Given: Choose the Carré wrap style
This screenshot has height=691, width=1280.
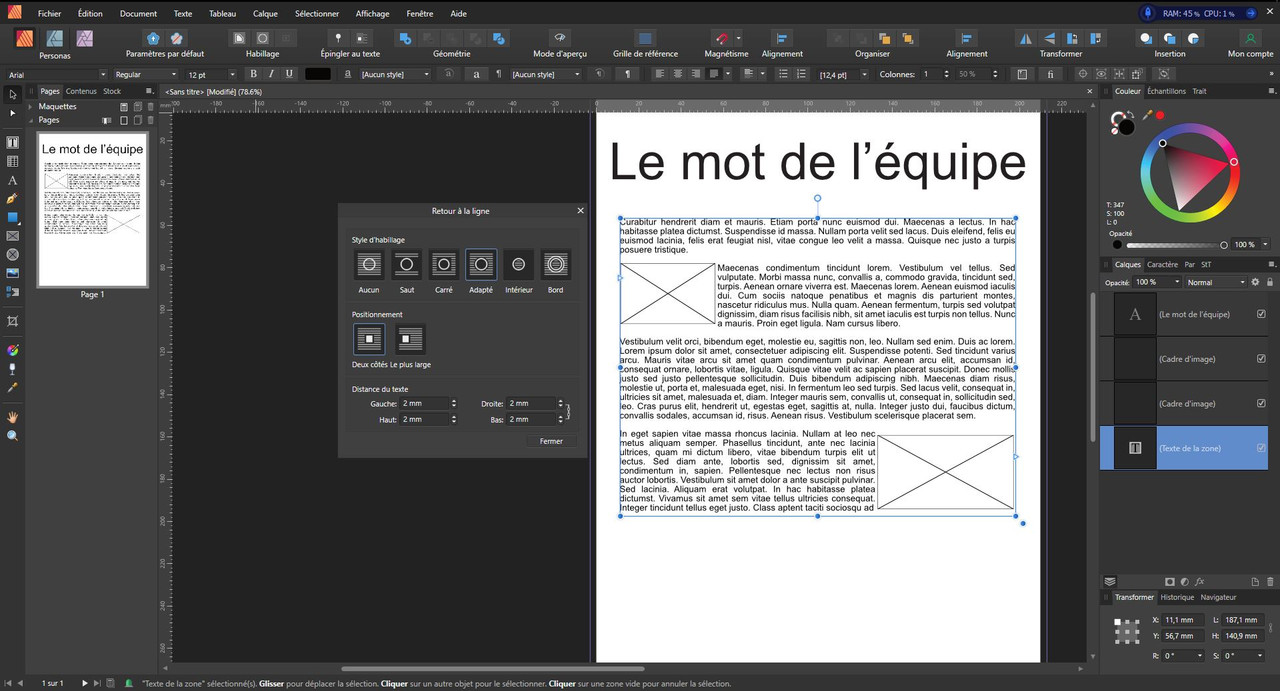Looking at the screenshot, I should click(444, 264).
